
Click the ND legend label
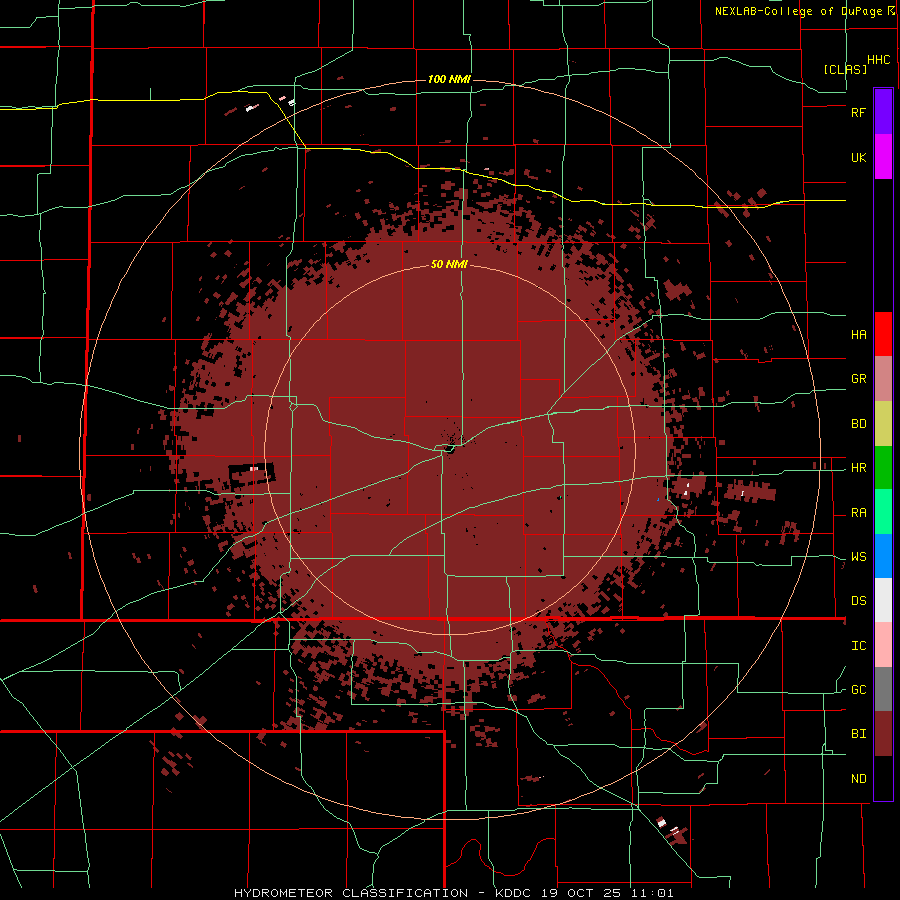click(x=858, y=779)
